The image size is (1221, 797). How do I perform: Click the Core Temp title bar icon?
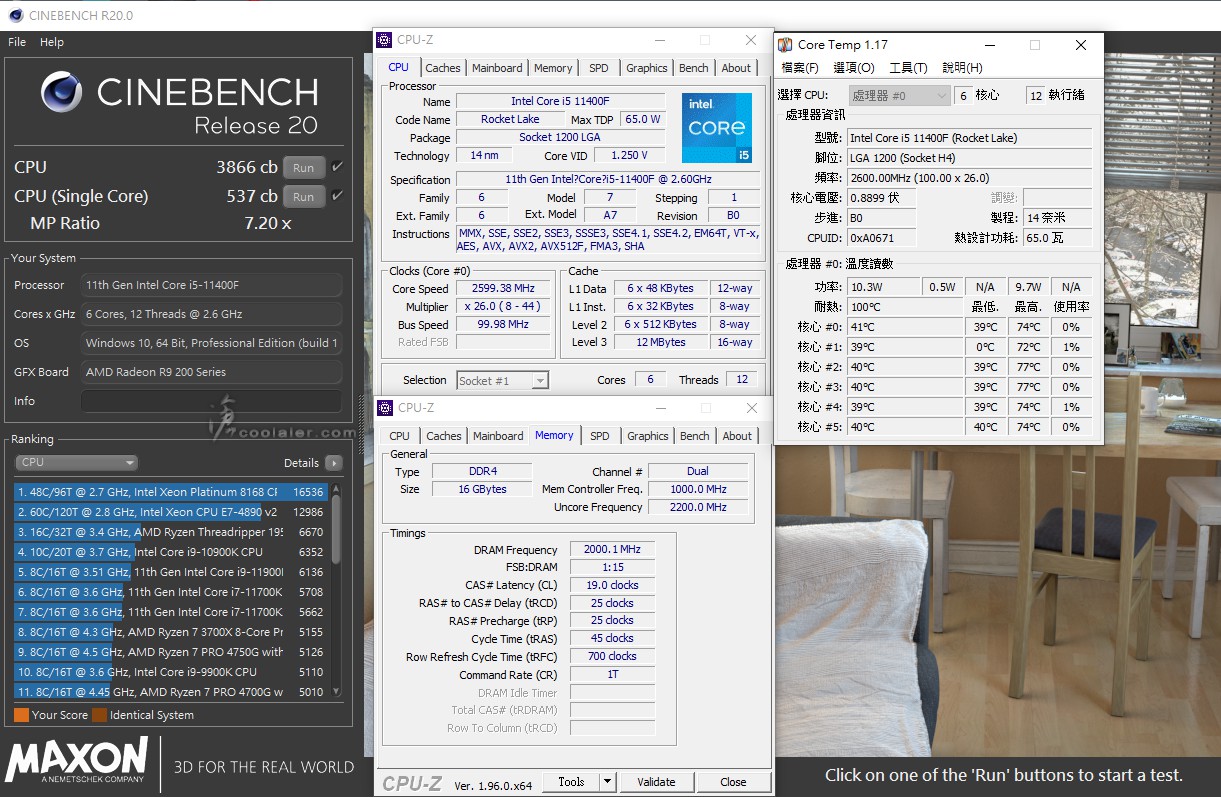(x=786, y=45)
